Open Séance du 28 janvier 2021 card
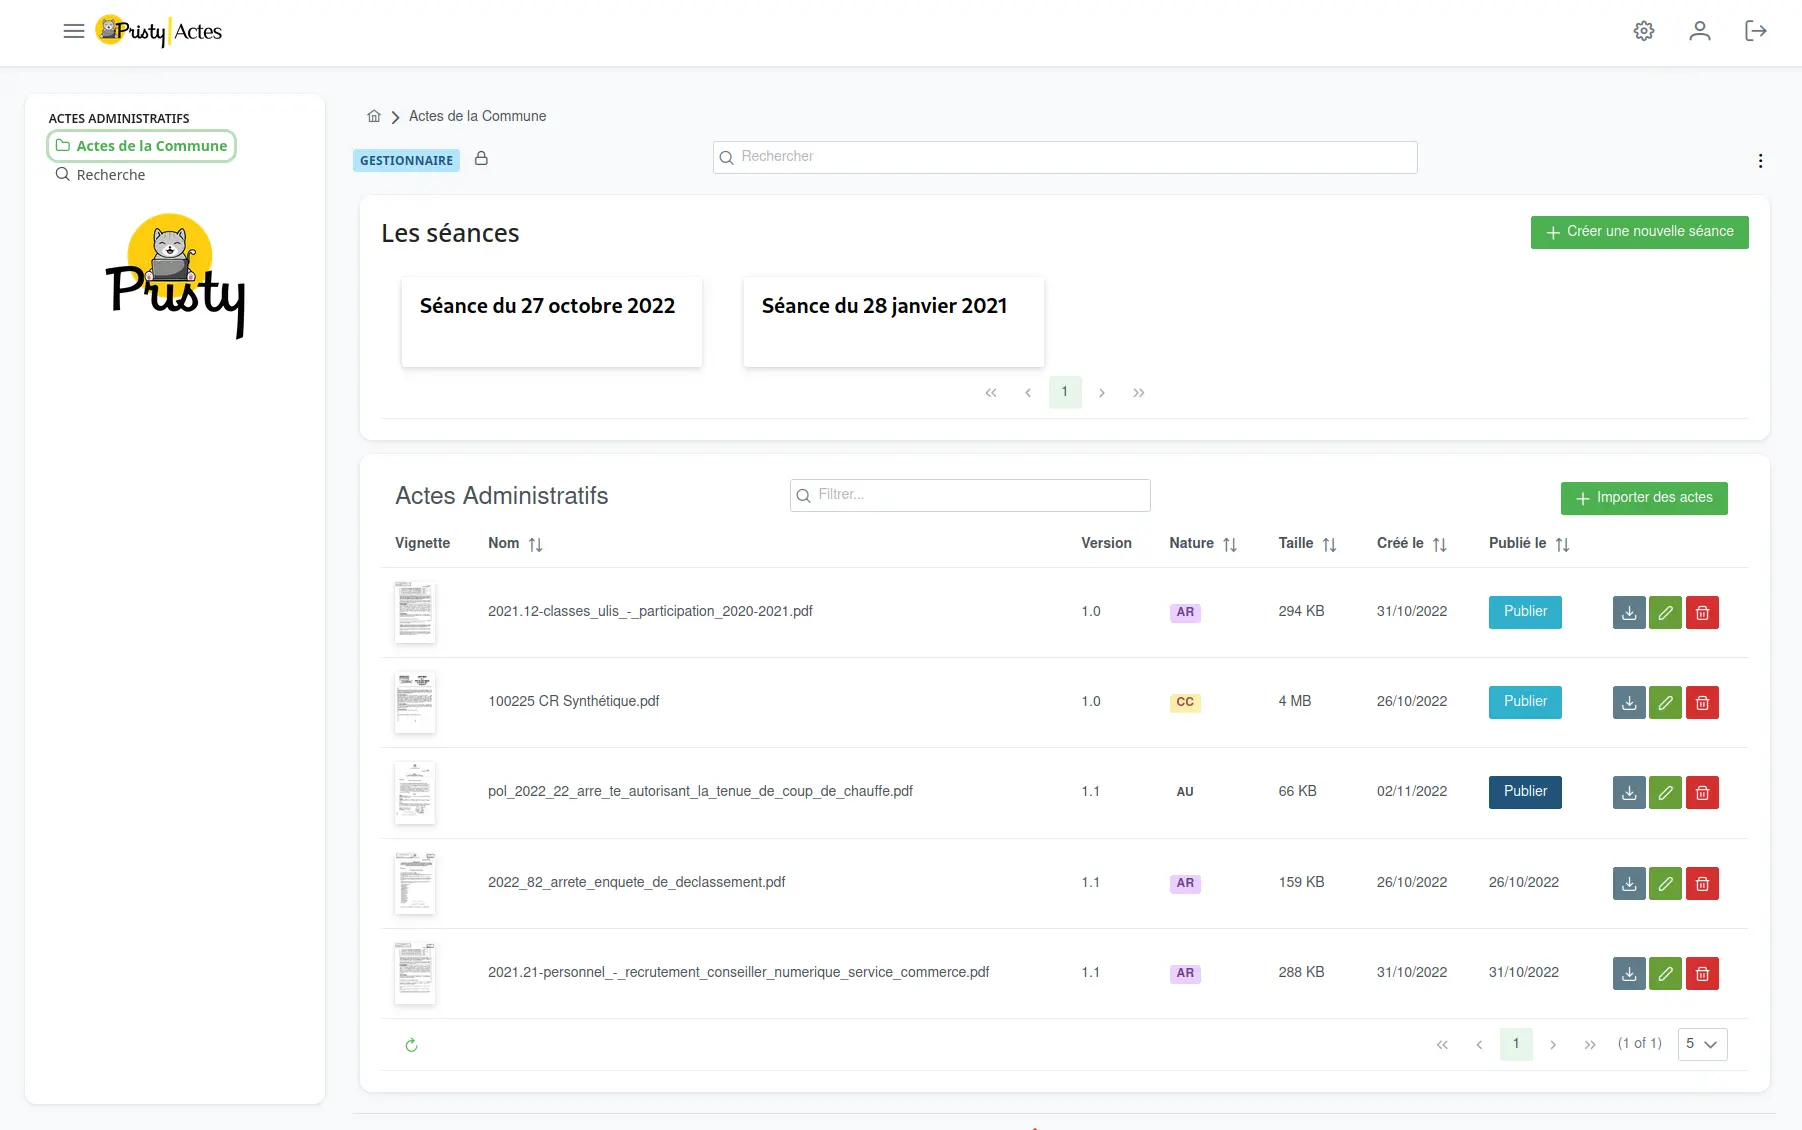Screen dimensions: 1802x1130 [x=894, y=322]
